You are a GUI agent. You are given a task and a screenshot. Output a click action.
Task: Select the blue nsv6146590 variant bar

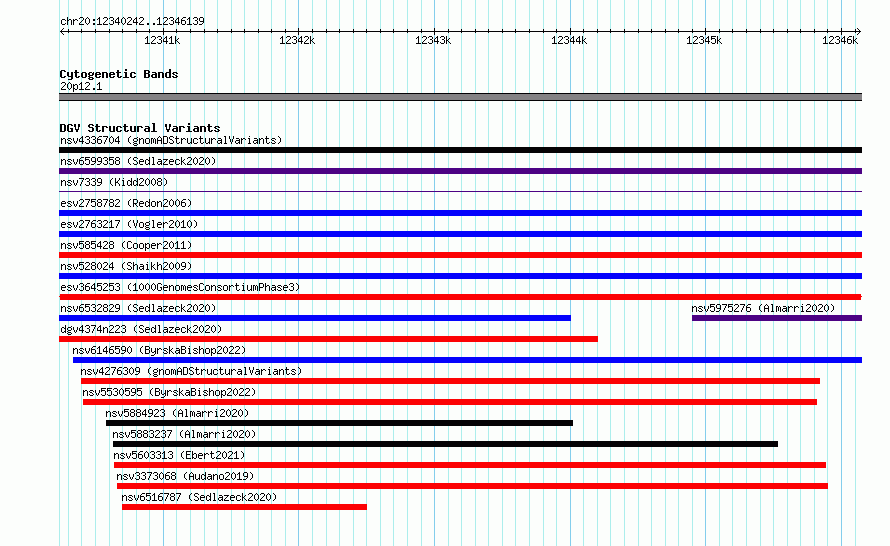(467, 360)
